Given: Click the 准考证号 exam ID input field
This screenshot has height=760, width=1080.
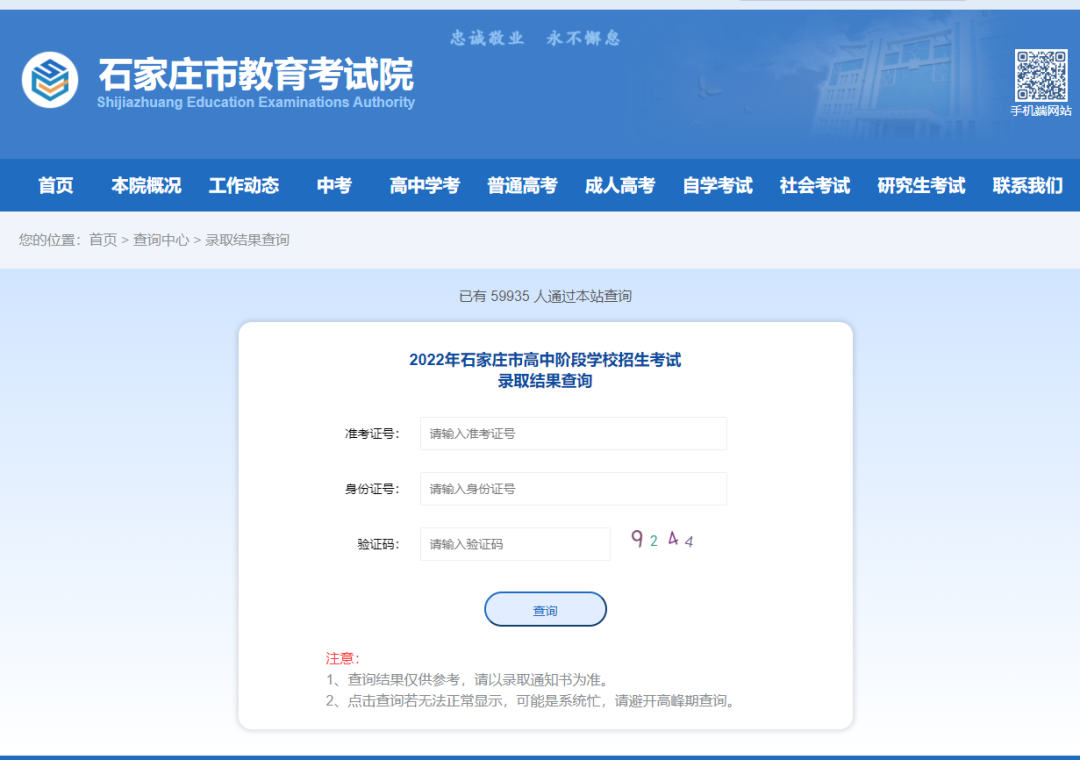Looking at the screenshot, I should 573,433.
